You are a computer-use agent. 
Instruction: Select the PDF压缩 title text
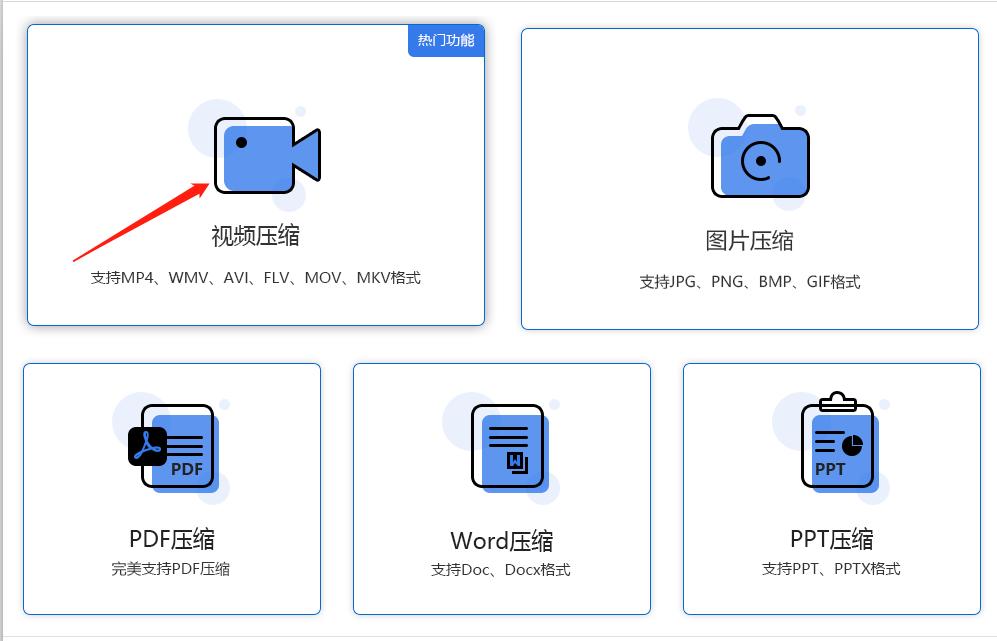click(172, 539)
